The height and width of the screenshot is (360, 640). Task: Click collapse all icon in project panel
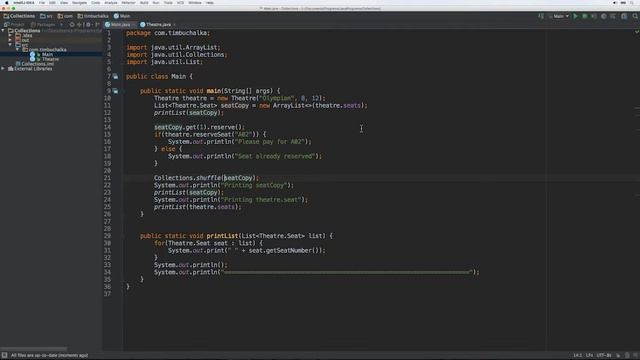[x=80, y=24]
